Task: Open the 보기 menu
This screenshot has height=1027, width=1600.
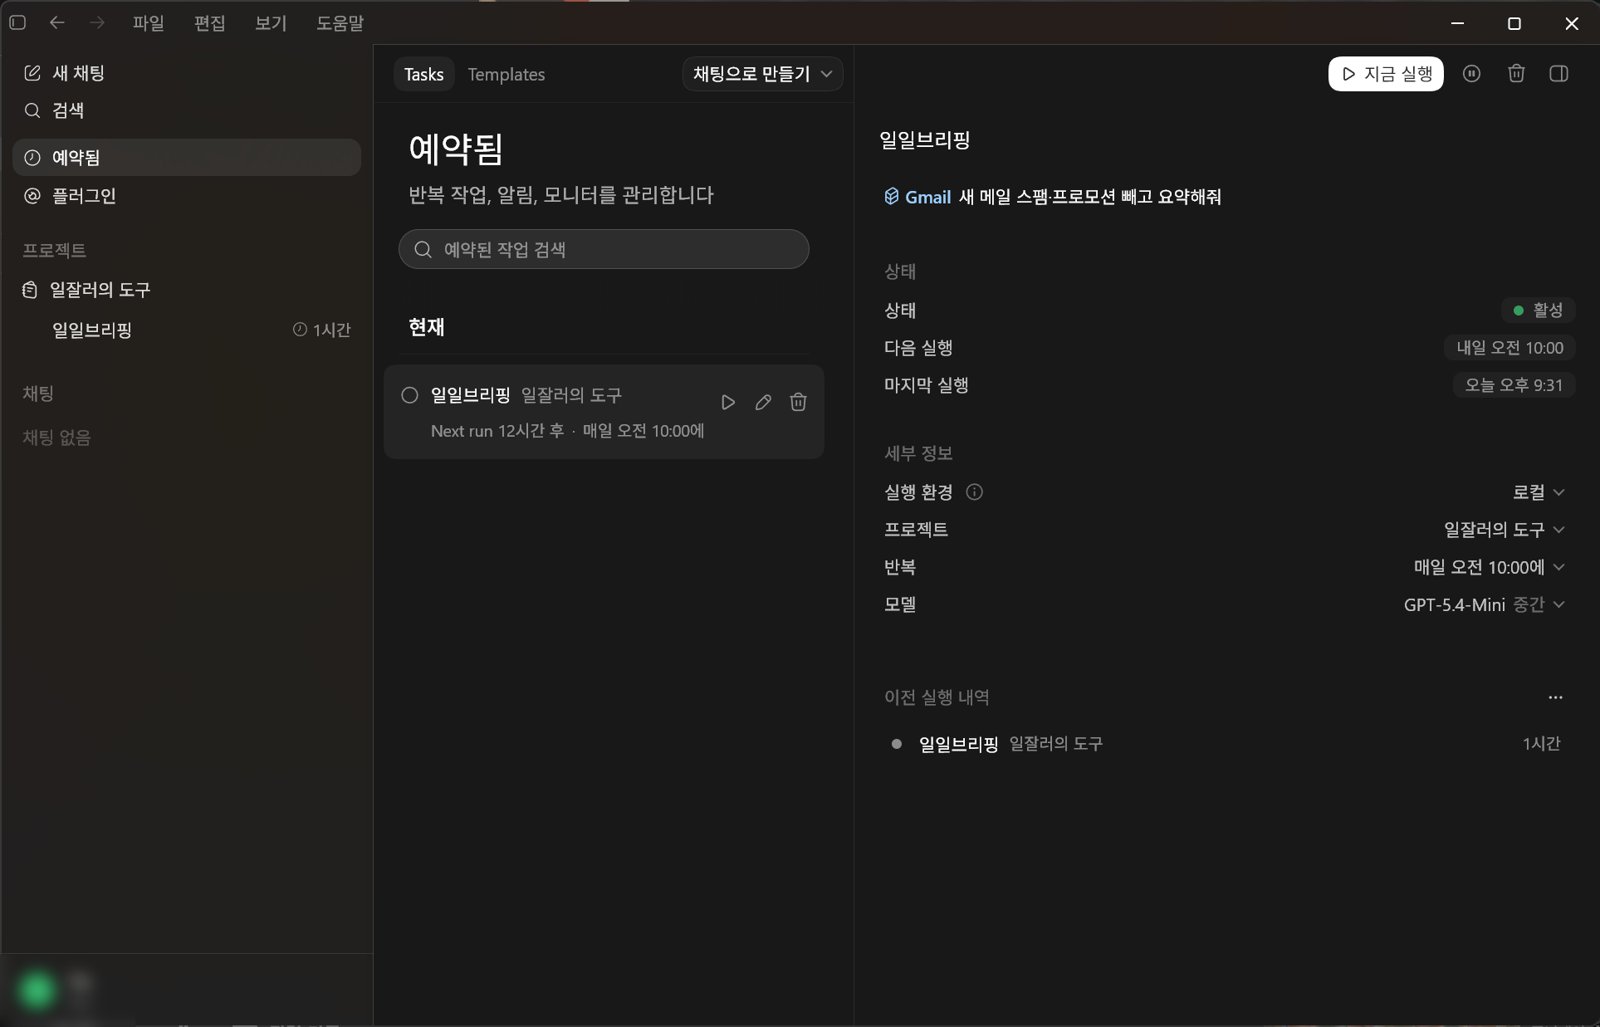Action: click(270, 23)
